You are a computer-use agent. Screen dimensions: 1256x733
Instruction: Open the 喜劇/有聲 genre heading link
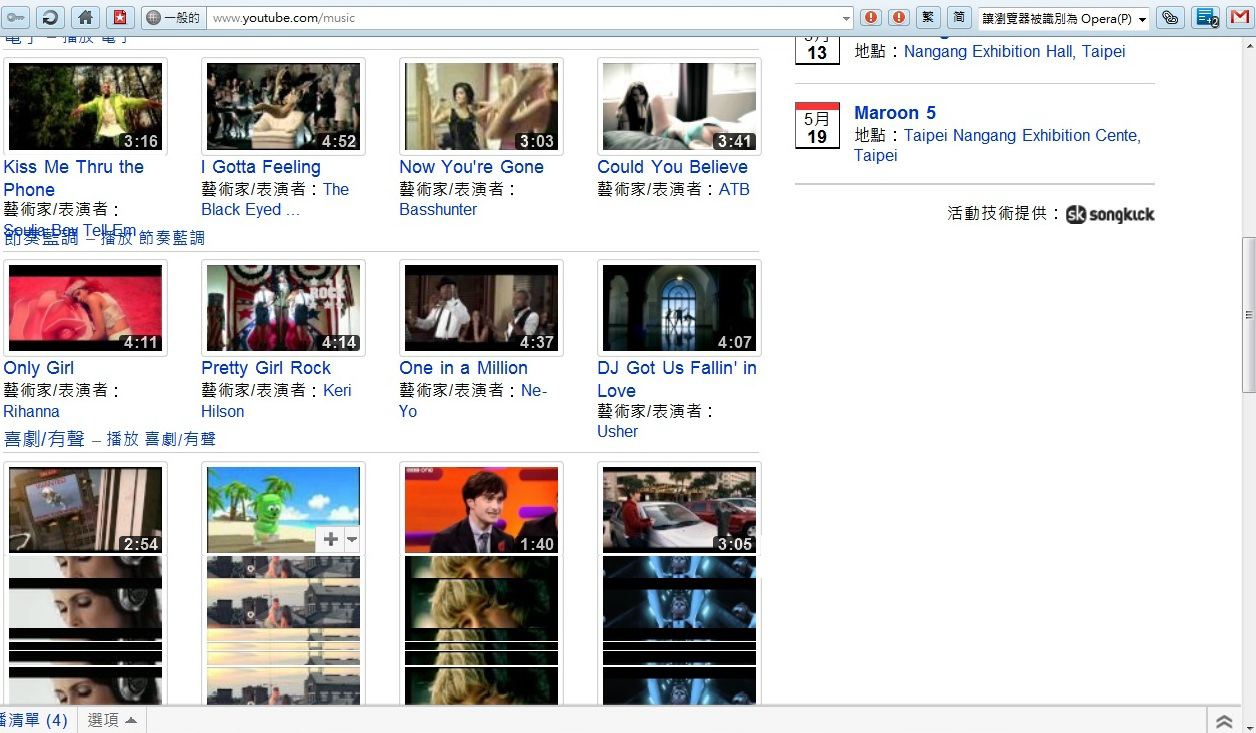44,439
